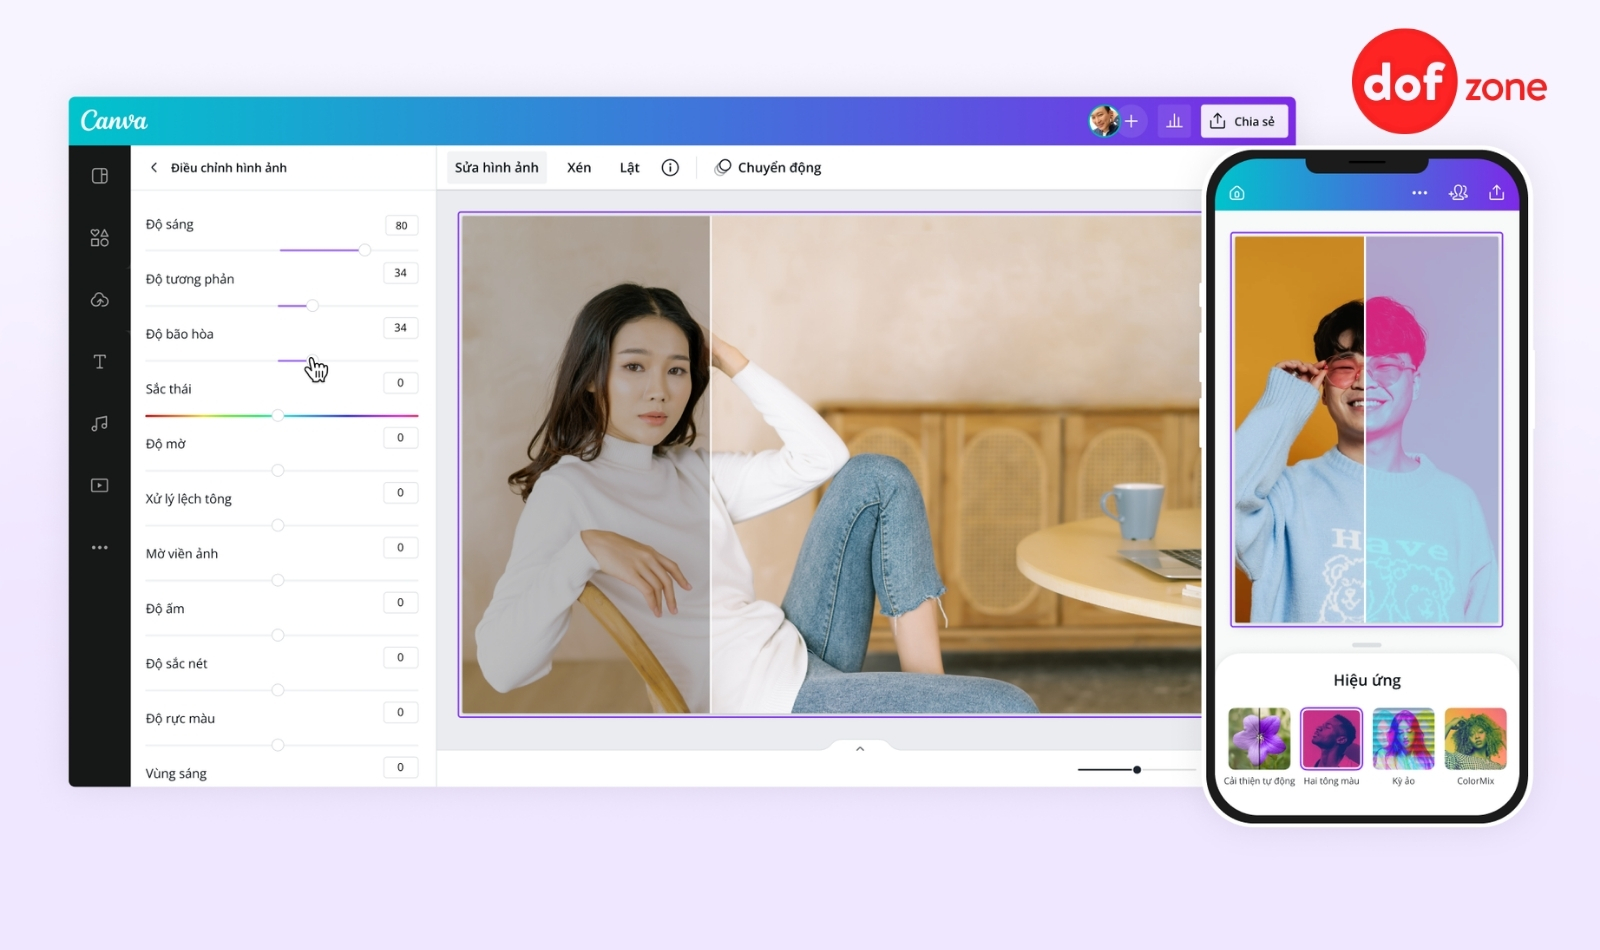The image size is (1600, 950).
Task: Click the Sắc thái value field
Action: pos(401,383)
